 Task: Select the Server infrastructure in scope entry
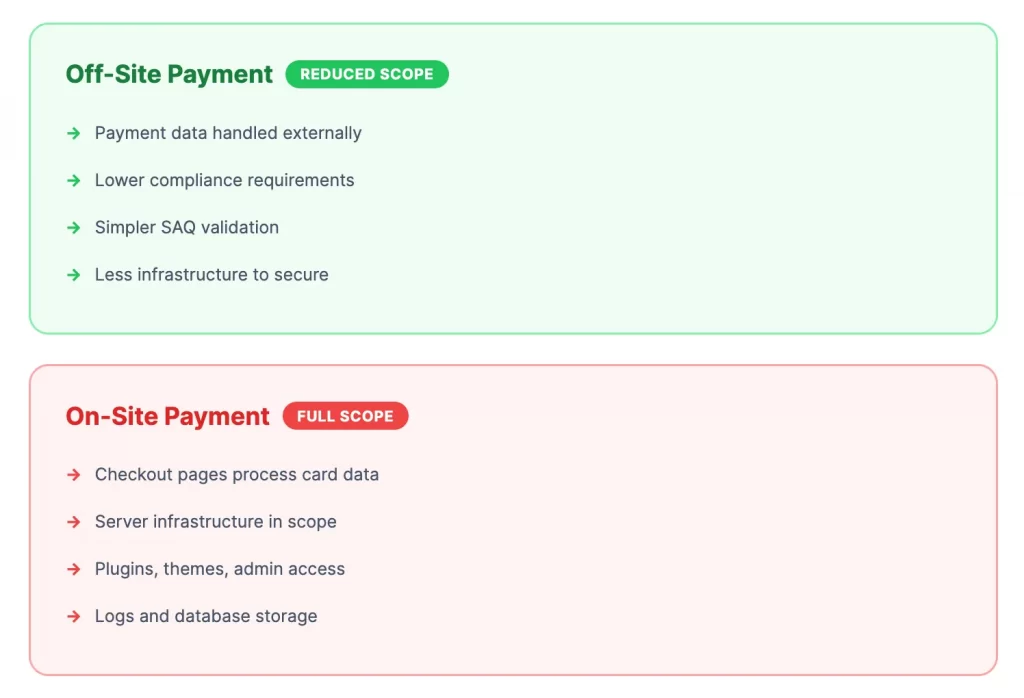[x=215, y=522]
